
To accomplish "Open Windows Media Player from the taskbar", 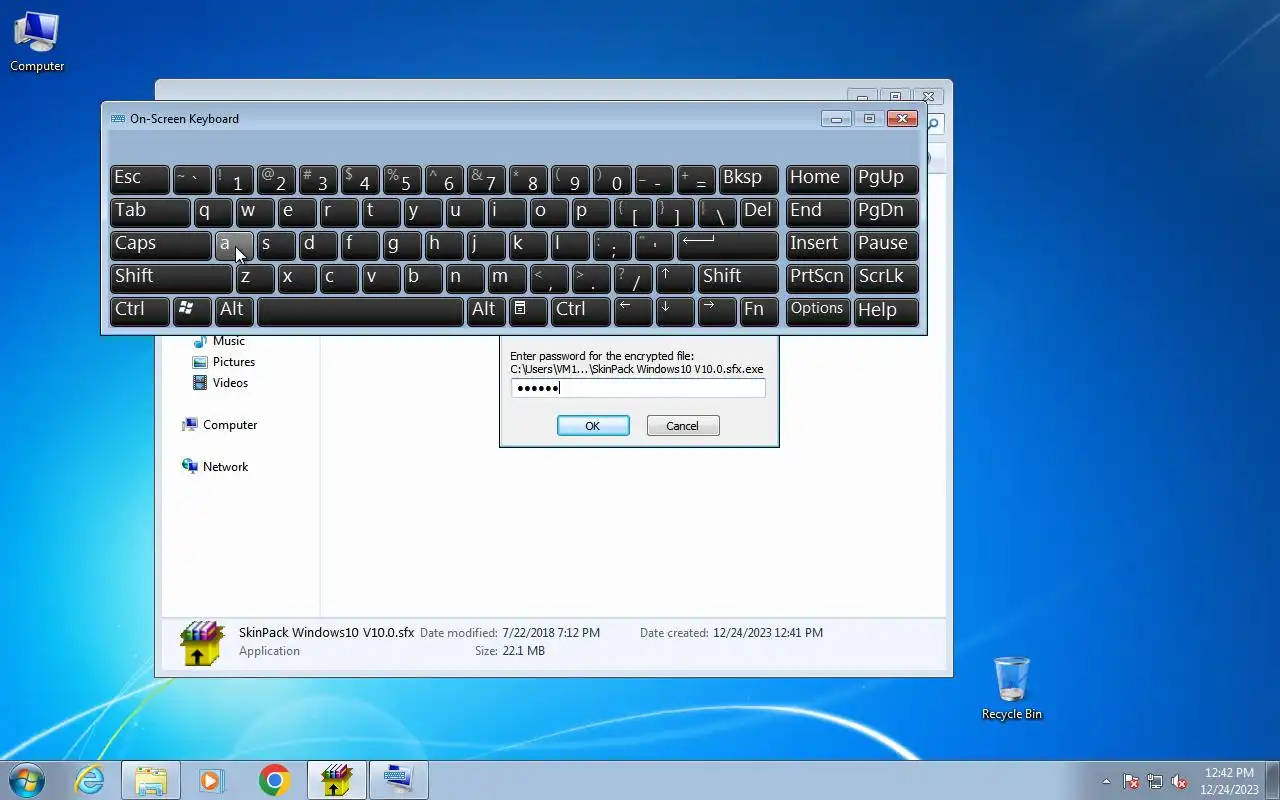I will (212, 780).
